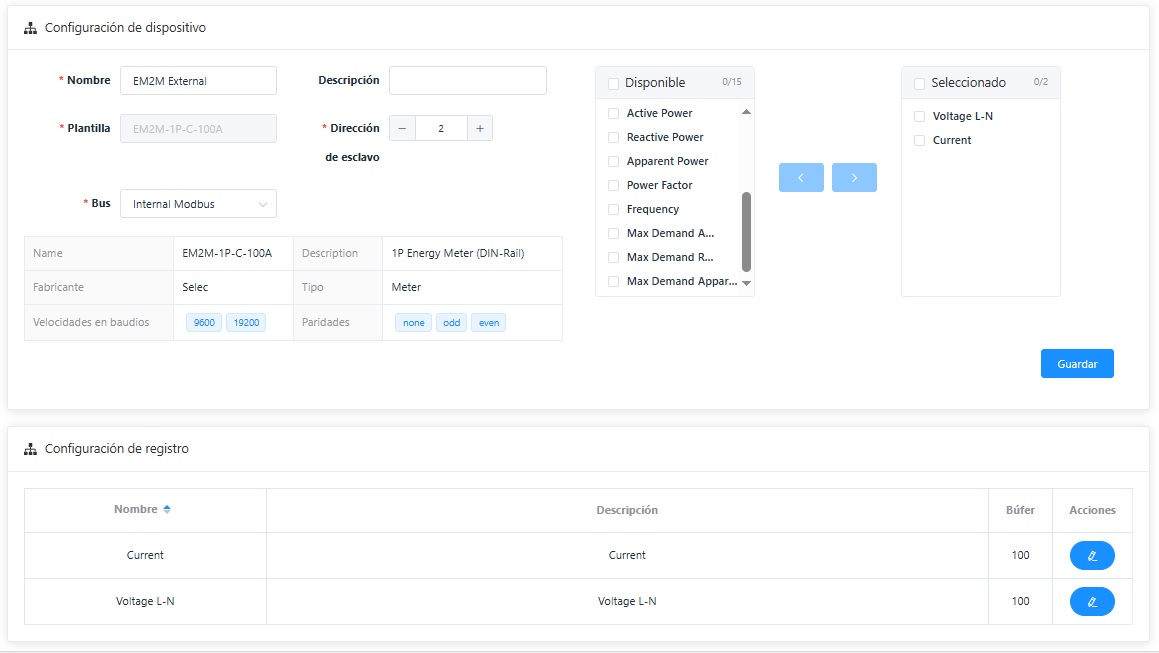Open the Bus dropdown Internal Modbus

pyautogui.click(x=198, y=204)
